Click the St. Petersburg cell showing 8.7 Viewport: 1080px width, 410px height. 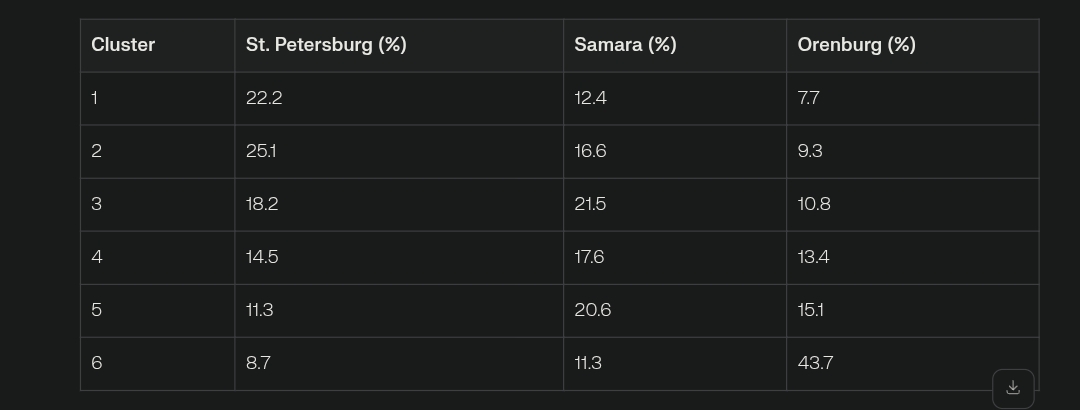[x=399, y=364]
